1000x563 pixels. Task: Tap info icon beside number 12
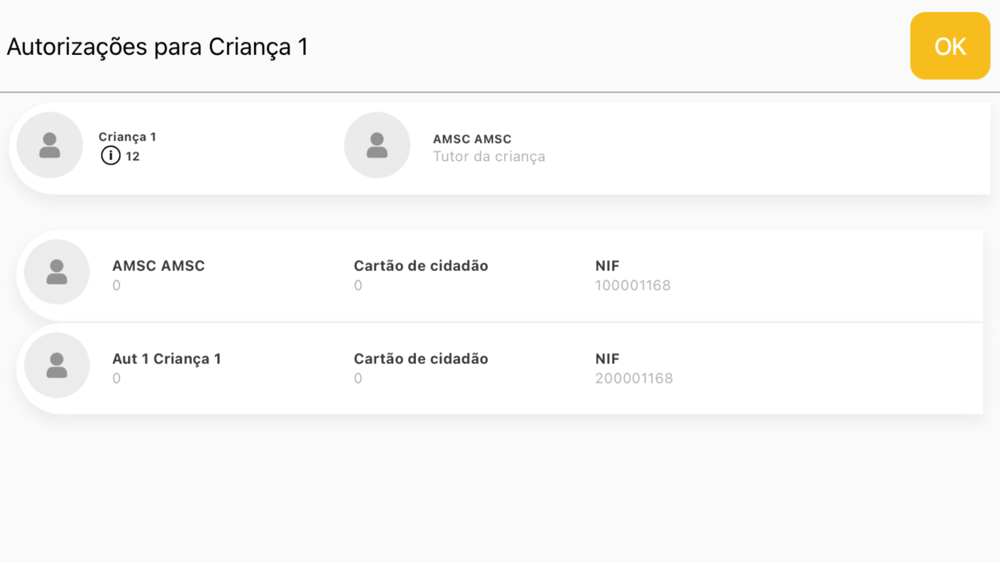110,156
